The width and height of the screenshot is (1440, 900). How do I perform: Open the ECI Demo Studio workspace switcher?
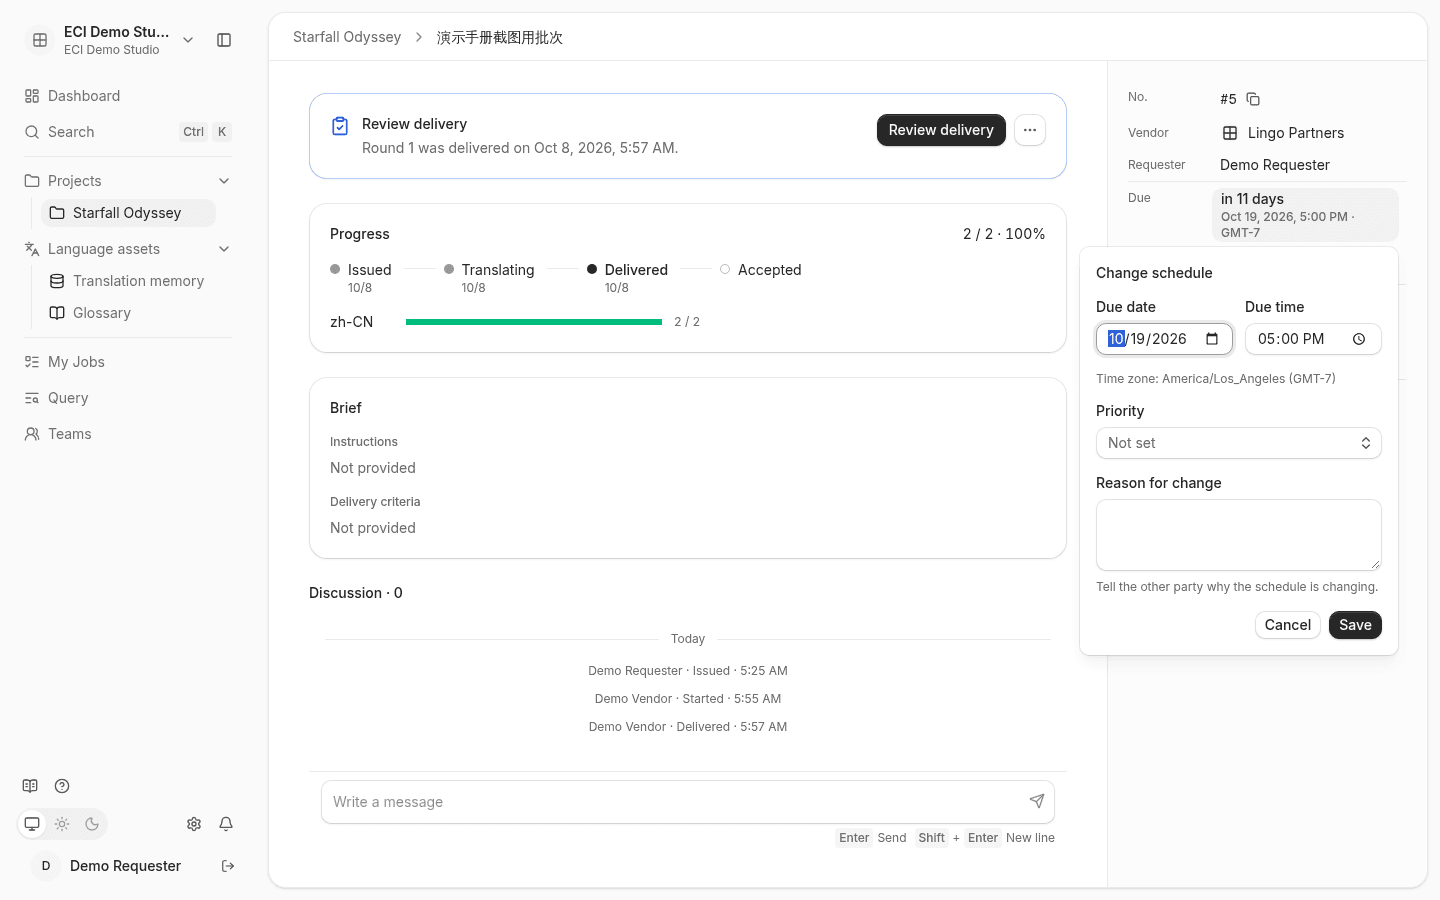(110, 40)
